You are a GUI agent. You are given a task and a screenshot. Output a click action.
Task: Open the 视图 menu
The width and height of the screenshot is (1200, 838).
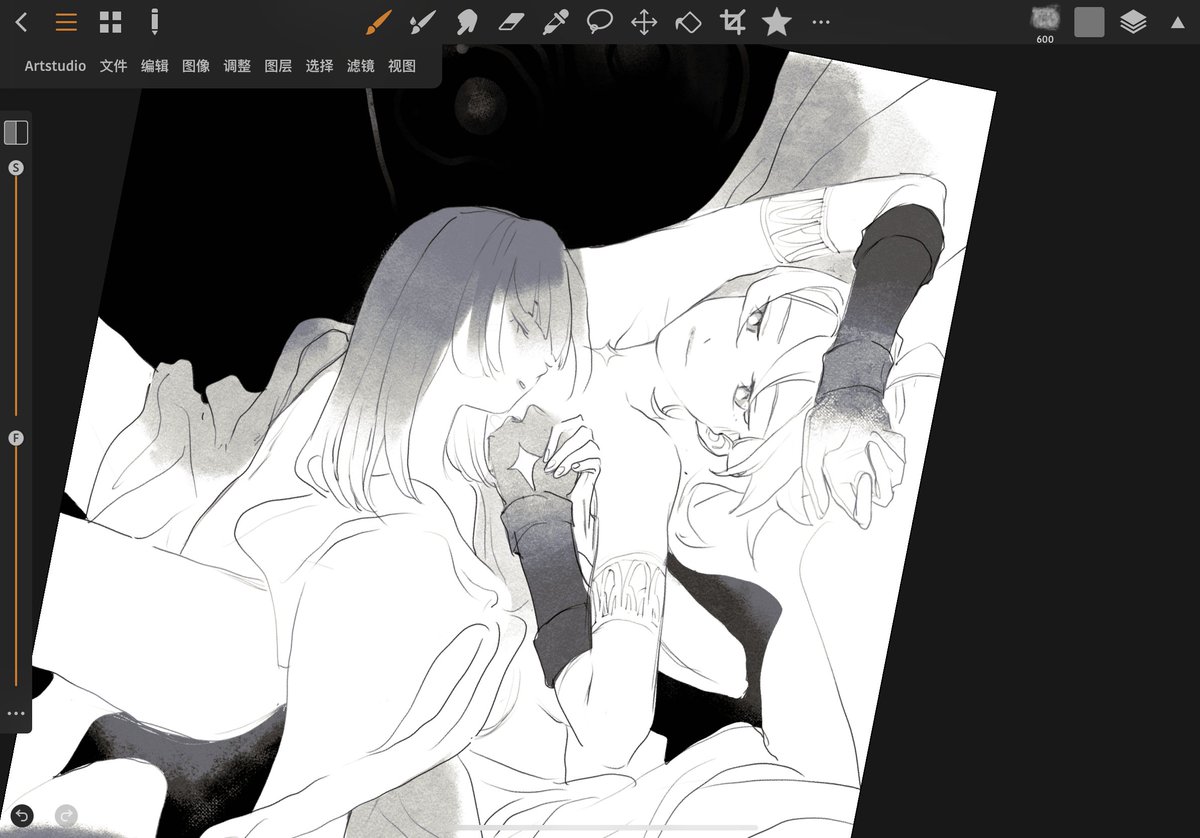point(401,66)
